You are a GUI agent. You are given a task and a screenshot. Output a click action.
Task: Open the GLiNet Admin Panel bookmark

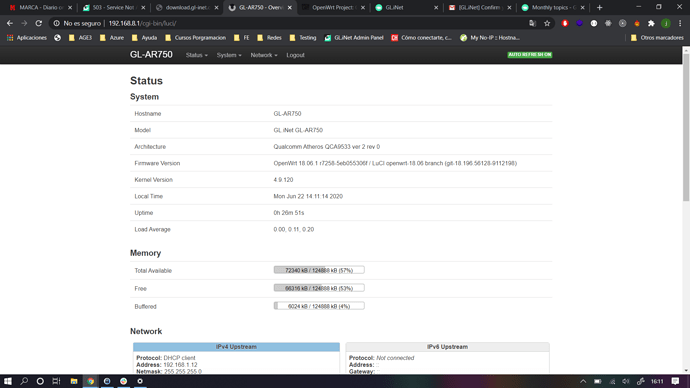pyautogui.click(x=354, y=38)
